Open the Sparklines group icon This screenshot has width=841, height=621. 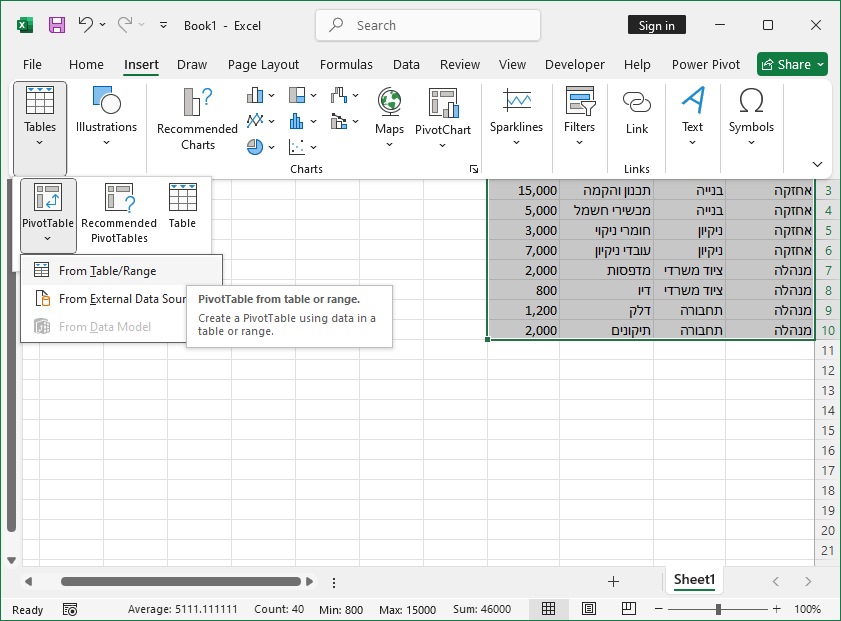coord(516,103)
